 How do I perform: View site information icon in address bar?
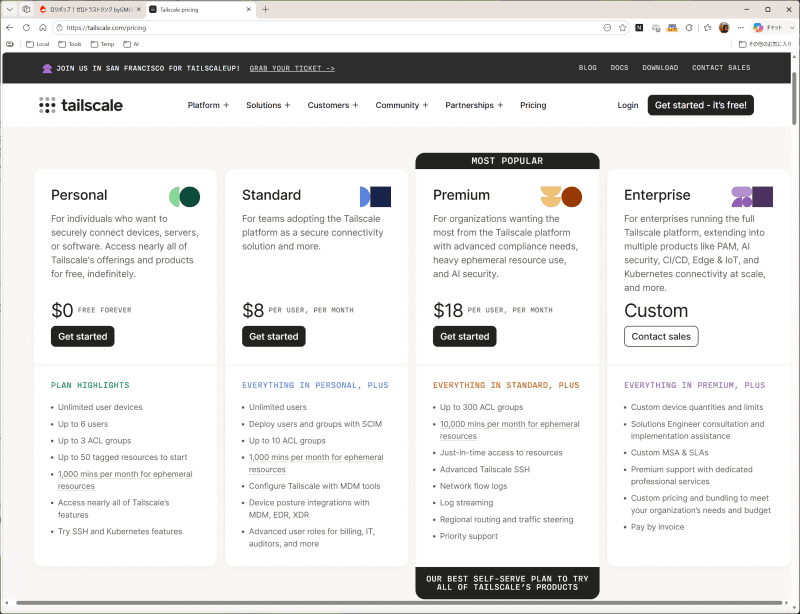tap(59, 28)
